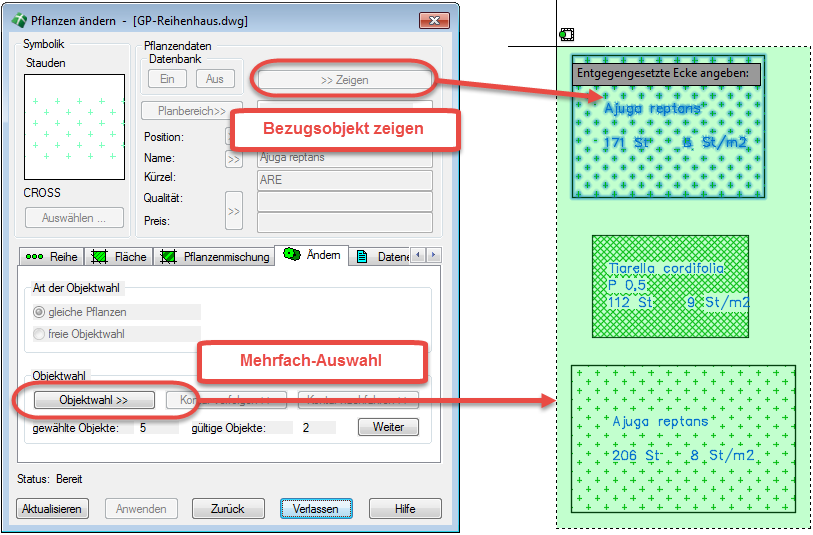
Task: Open the Reihe tab with dots icon
Action: (x=51, y=257)
